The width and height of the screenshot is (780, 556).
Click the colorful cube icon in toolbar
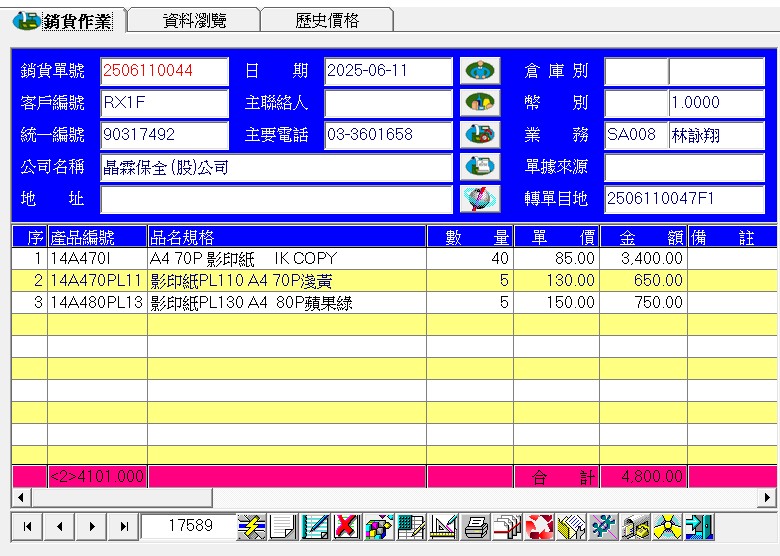379,527
